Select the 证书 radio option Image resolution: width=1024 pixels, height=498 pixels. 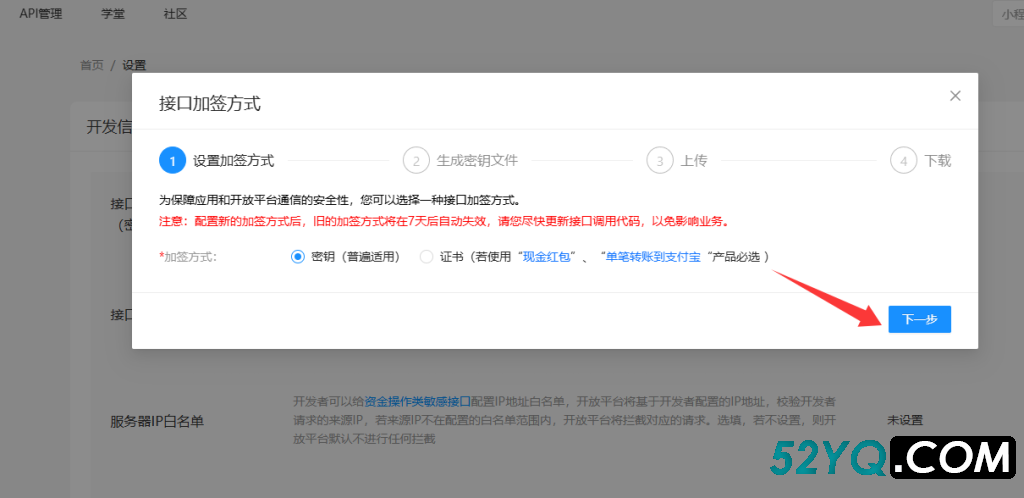tap(426, 257)
